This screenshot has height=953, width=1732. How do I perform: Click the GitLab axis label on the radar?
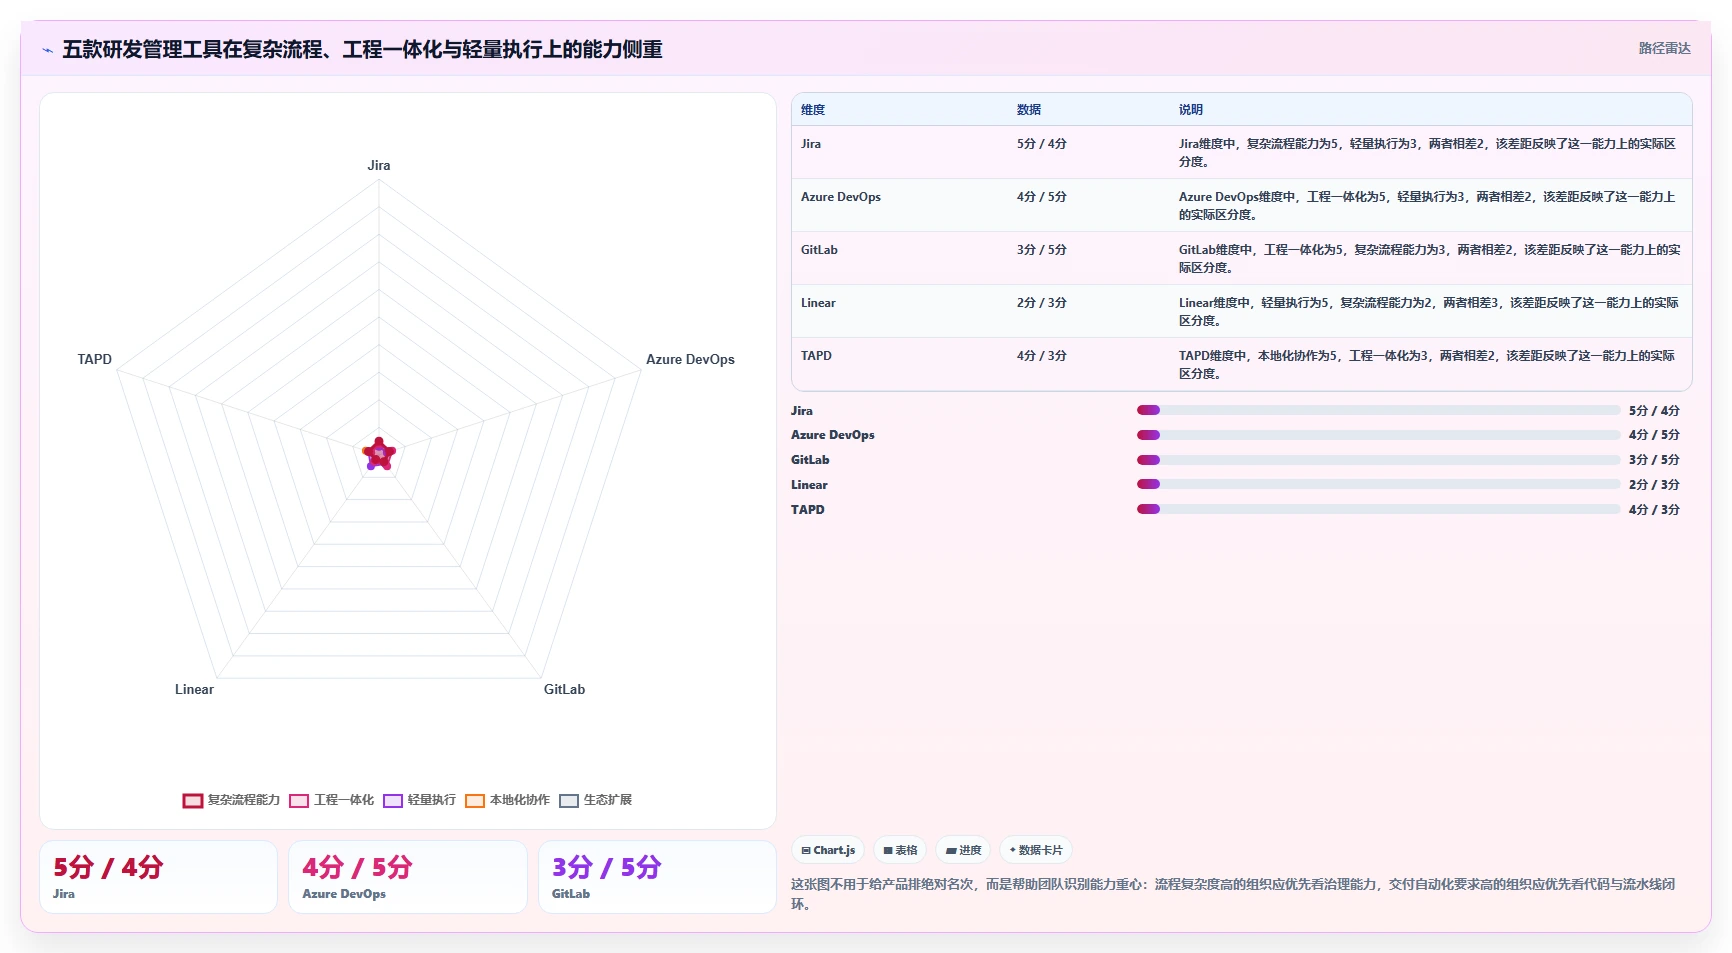(x=564, y=690)
